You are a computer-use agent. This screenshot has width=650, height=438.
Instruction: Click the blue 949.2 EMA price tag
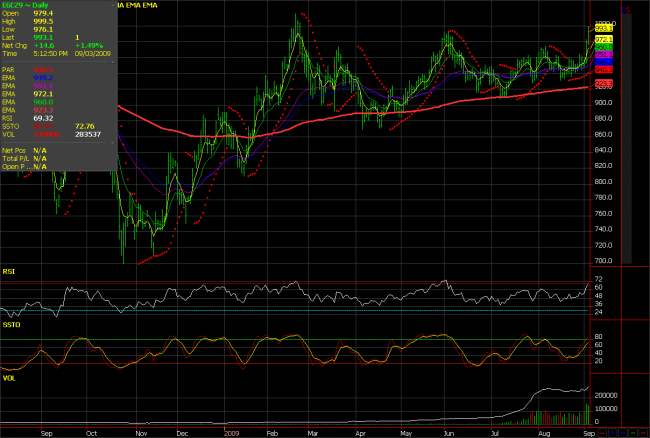pyautogui.click(x=604, y=62)
